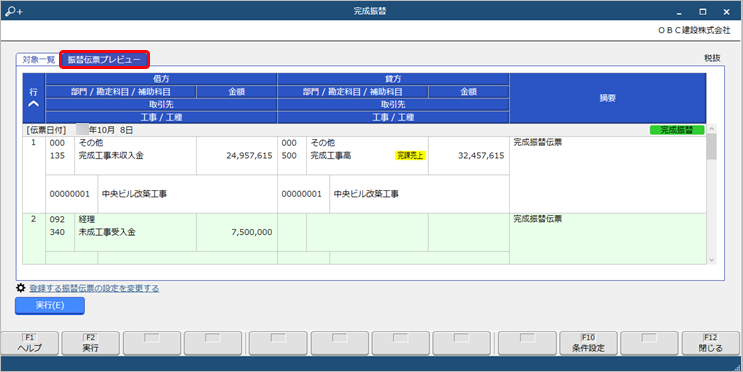
Task: Click the 税抜 label
Action: tap(712, 58)
